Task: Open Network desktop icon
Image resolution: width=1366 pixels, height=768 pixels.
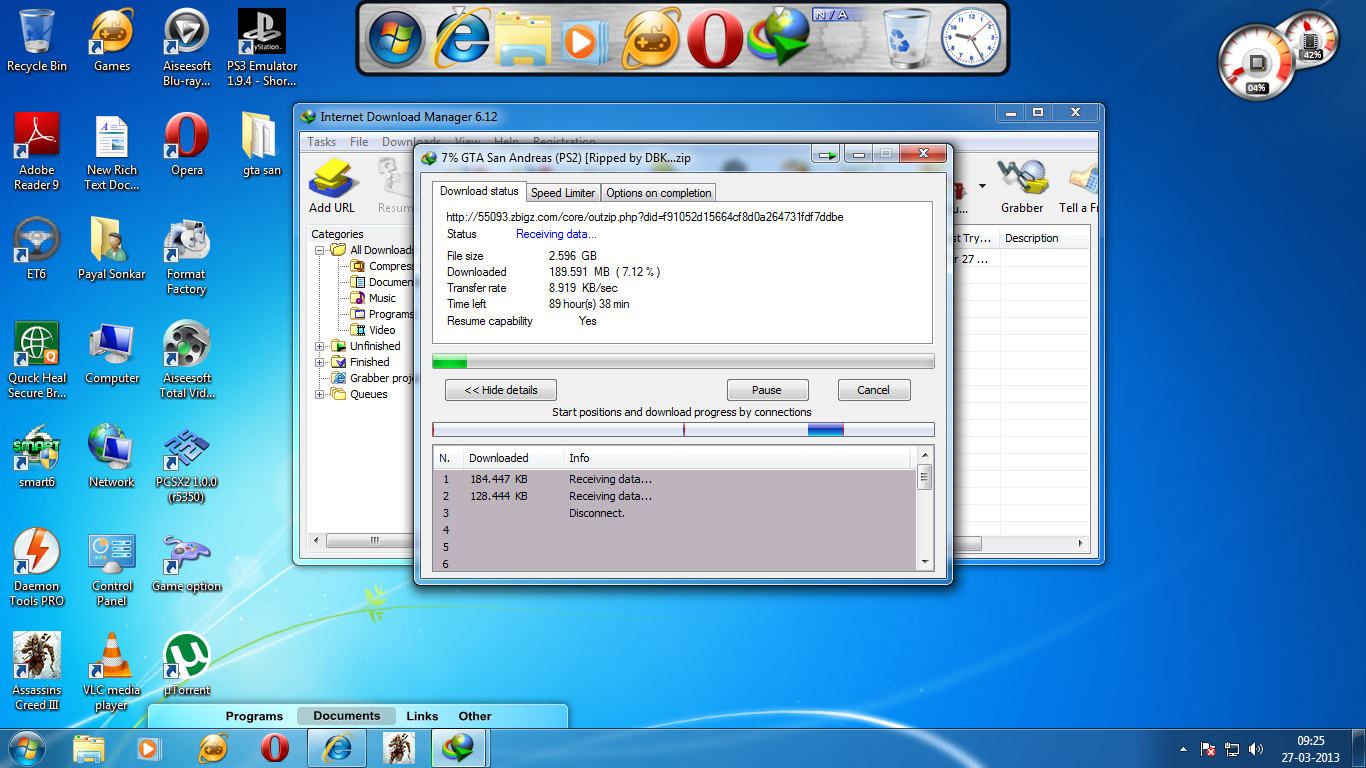Action: click(x=112, y=456)
